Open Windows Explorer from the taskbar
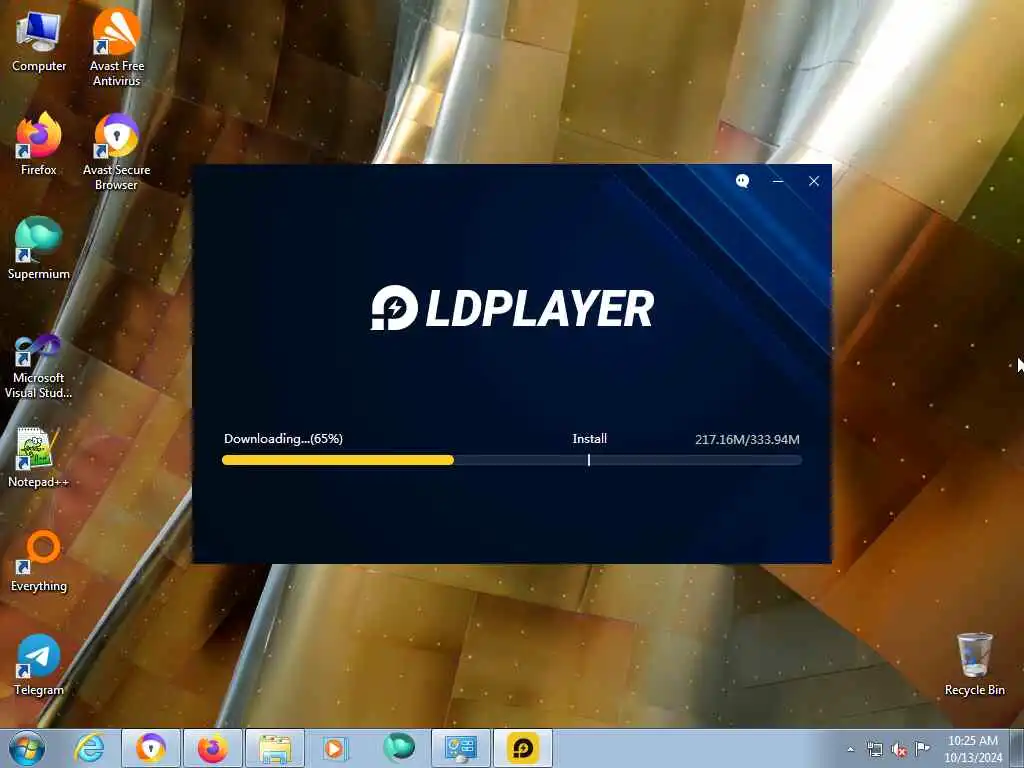Image resolution: width=1024 pixels, height=768 pixels. point(274,748)
